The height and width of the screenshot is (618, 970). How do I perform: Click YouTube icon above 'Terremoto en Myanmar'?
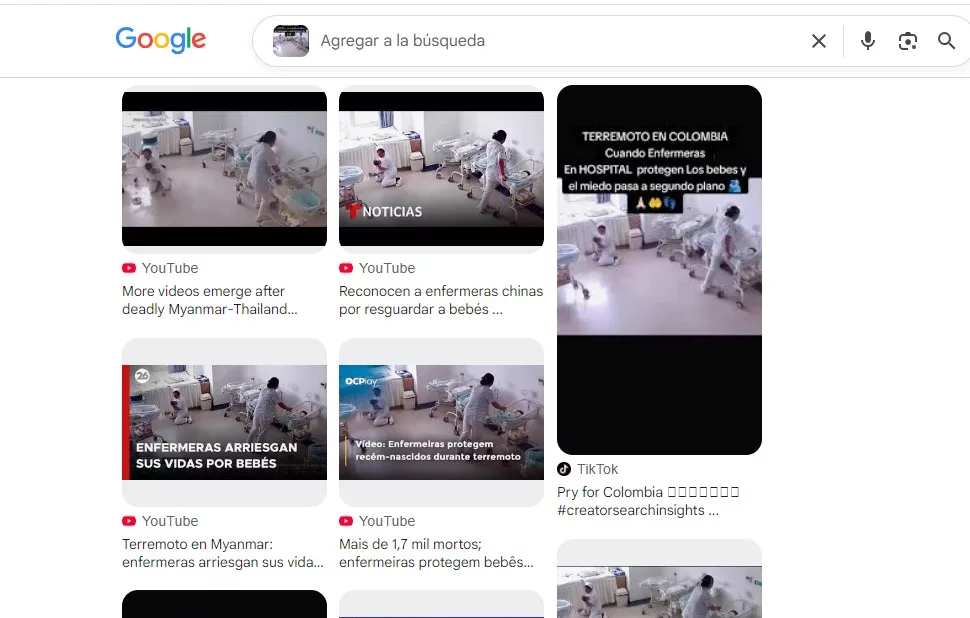129,521
